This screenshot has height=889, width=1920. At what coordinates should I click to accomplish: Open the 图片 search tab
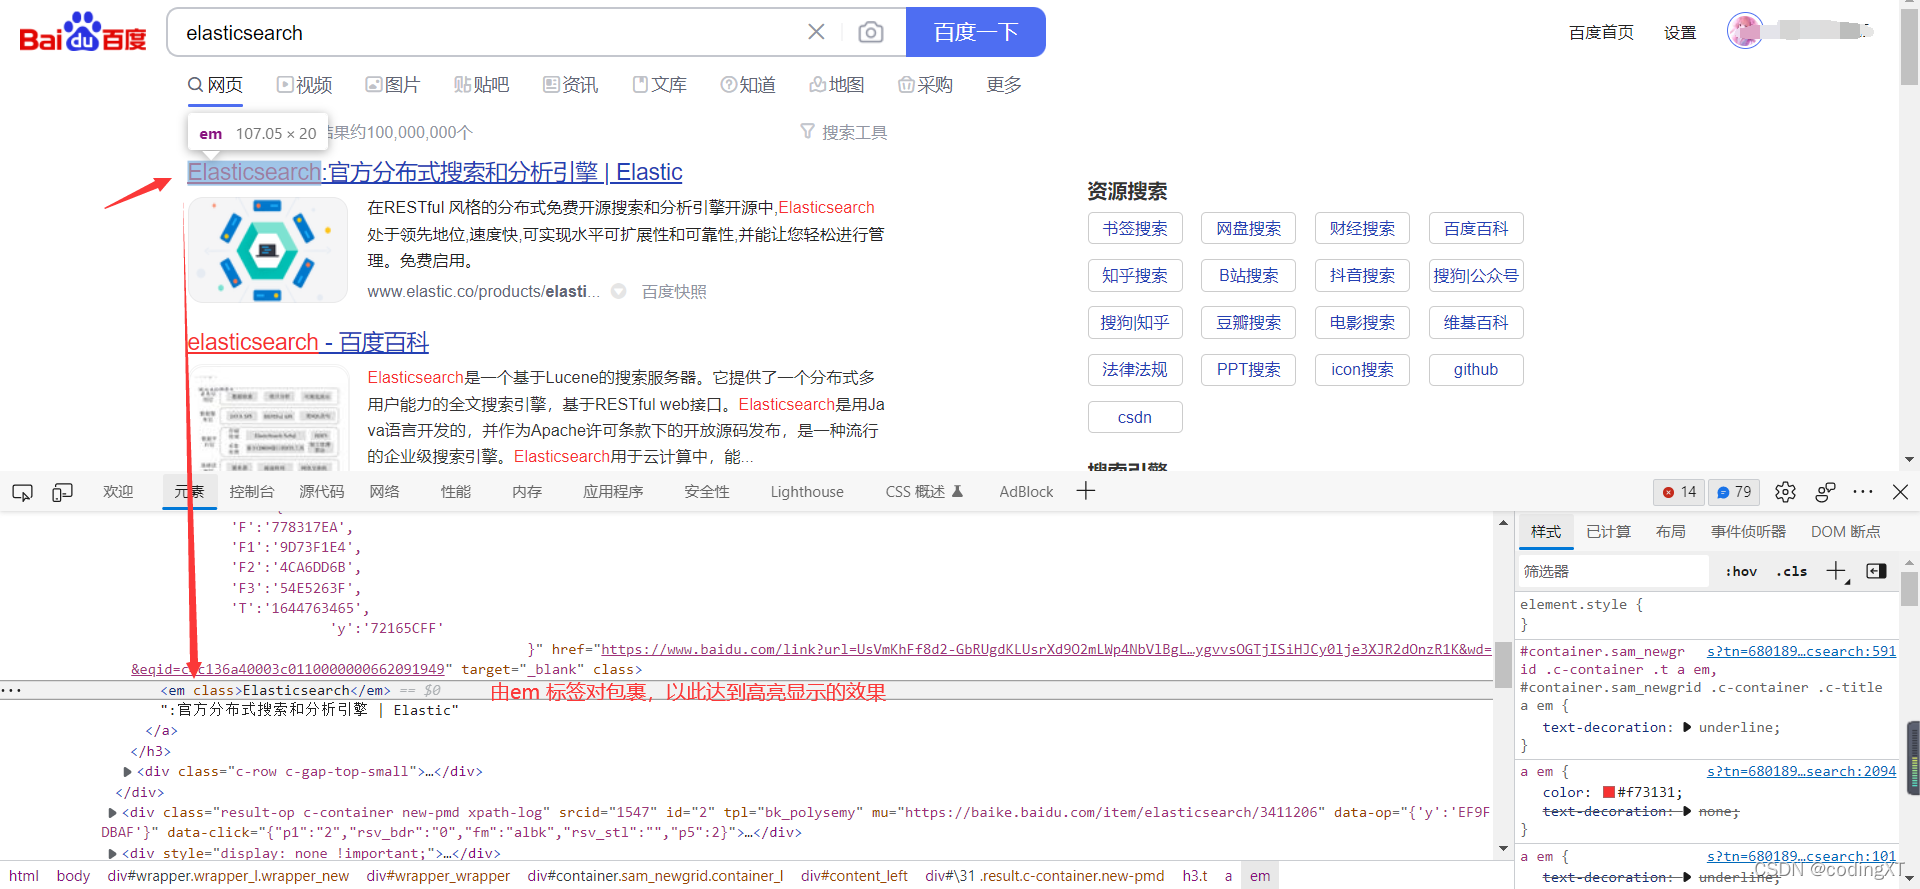point(393,85)
